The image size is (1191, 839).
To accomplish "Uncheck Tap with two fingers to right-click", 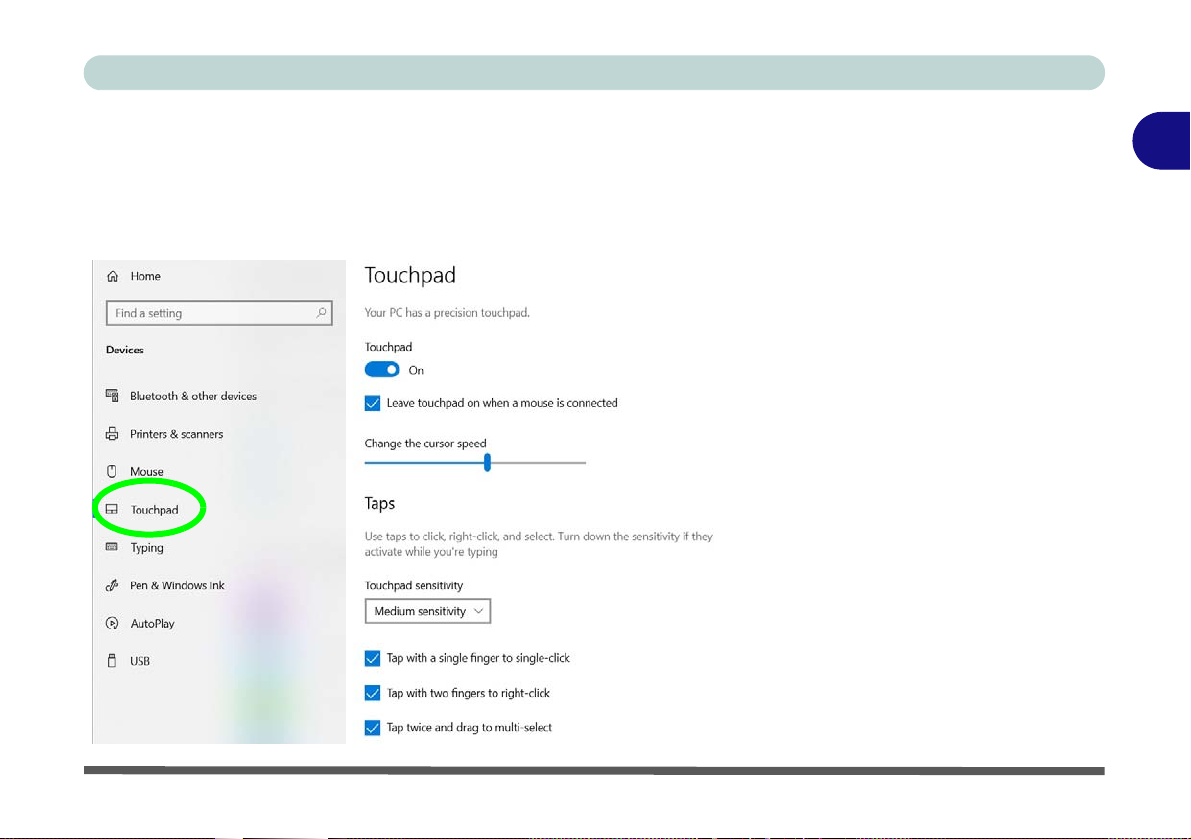I will [372, 693].
